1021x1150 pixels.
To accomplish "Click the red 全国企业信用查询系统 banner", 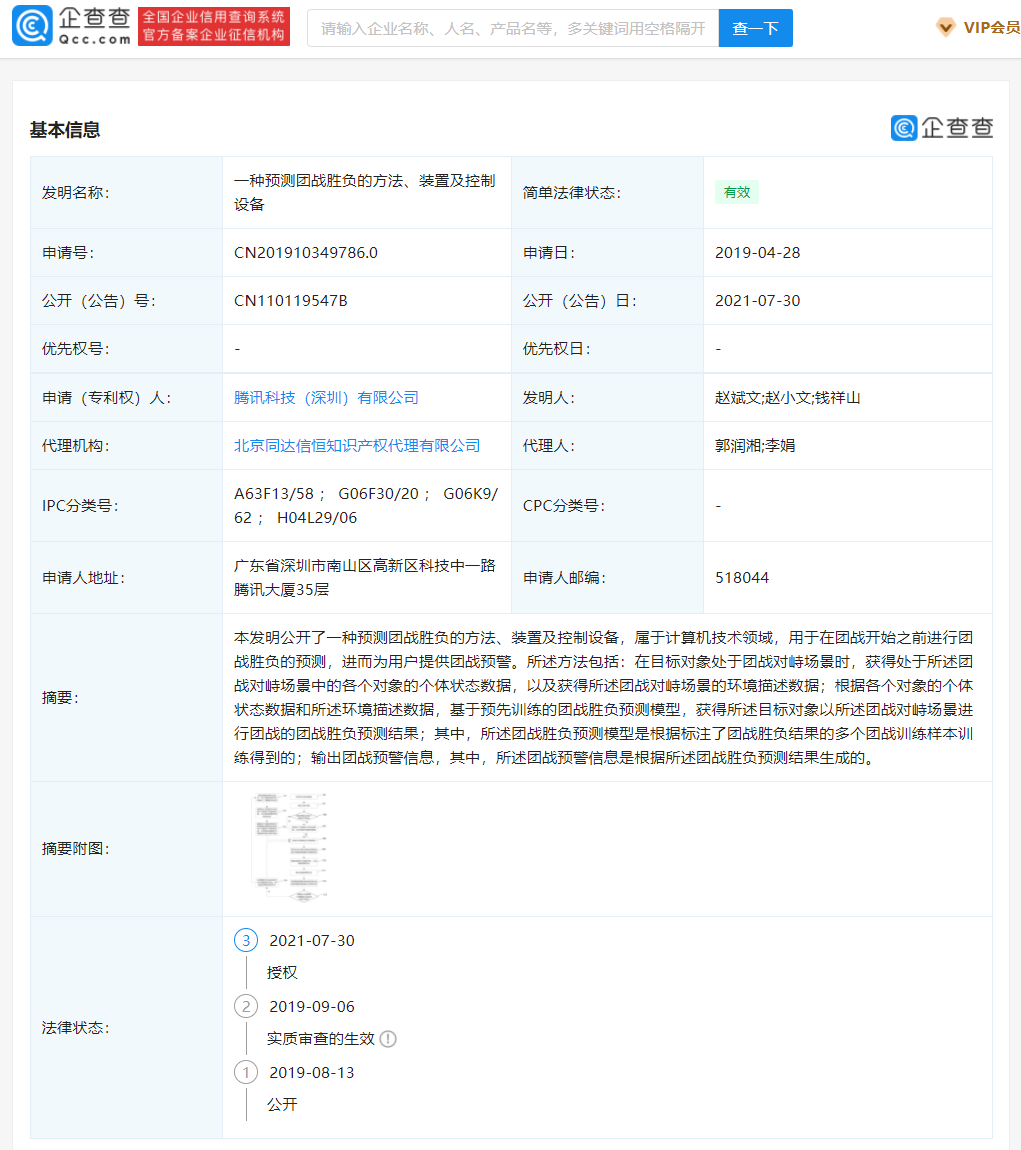I will [214, 27].
